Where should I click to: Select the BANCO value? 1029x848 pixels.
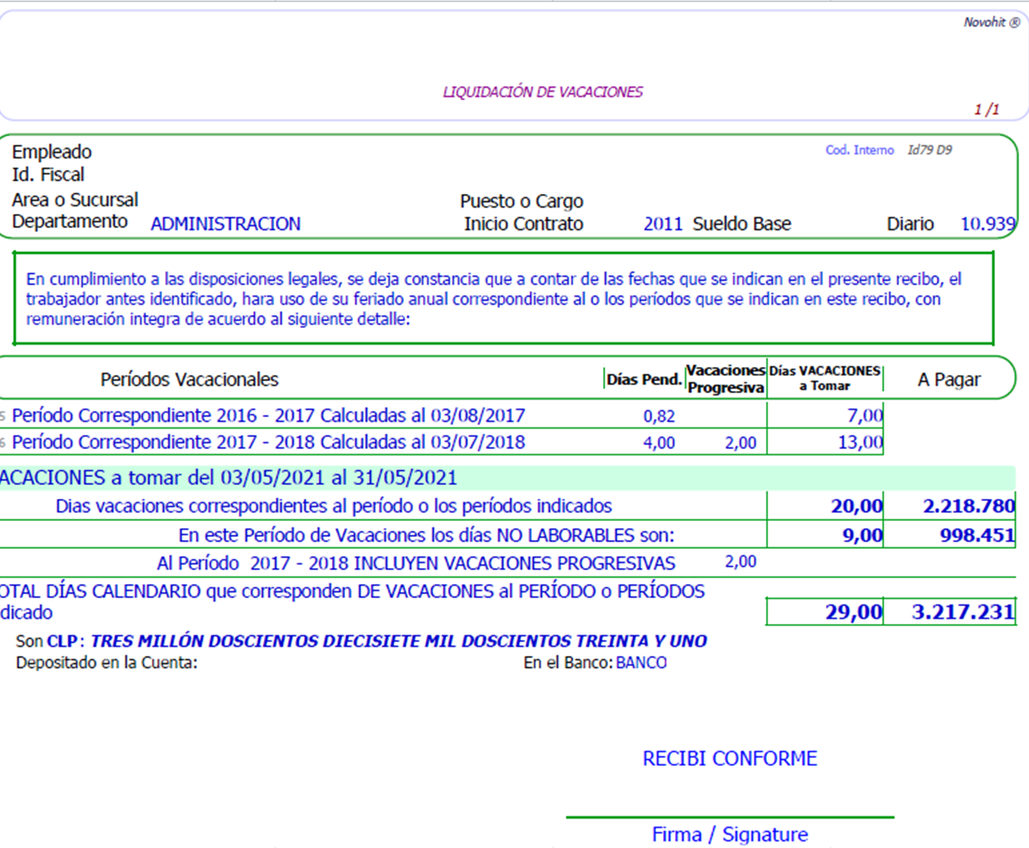tap(641, 663)
